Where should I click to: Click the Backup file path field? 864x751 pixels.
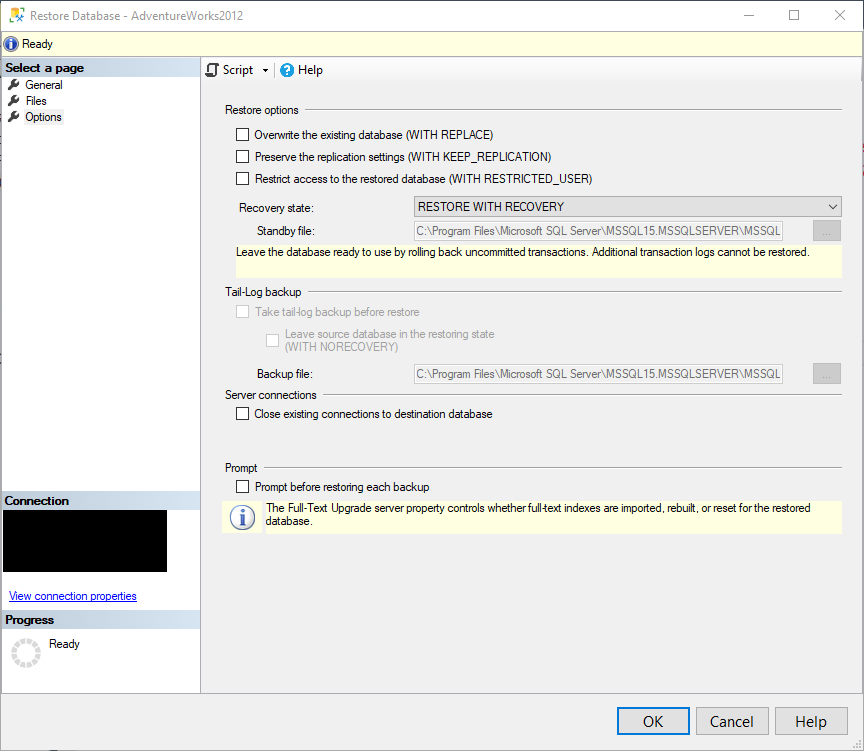click(598, 374)
